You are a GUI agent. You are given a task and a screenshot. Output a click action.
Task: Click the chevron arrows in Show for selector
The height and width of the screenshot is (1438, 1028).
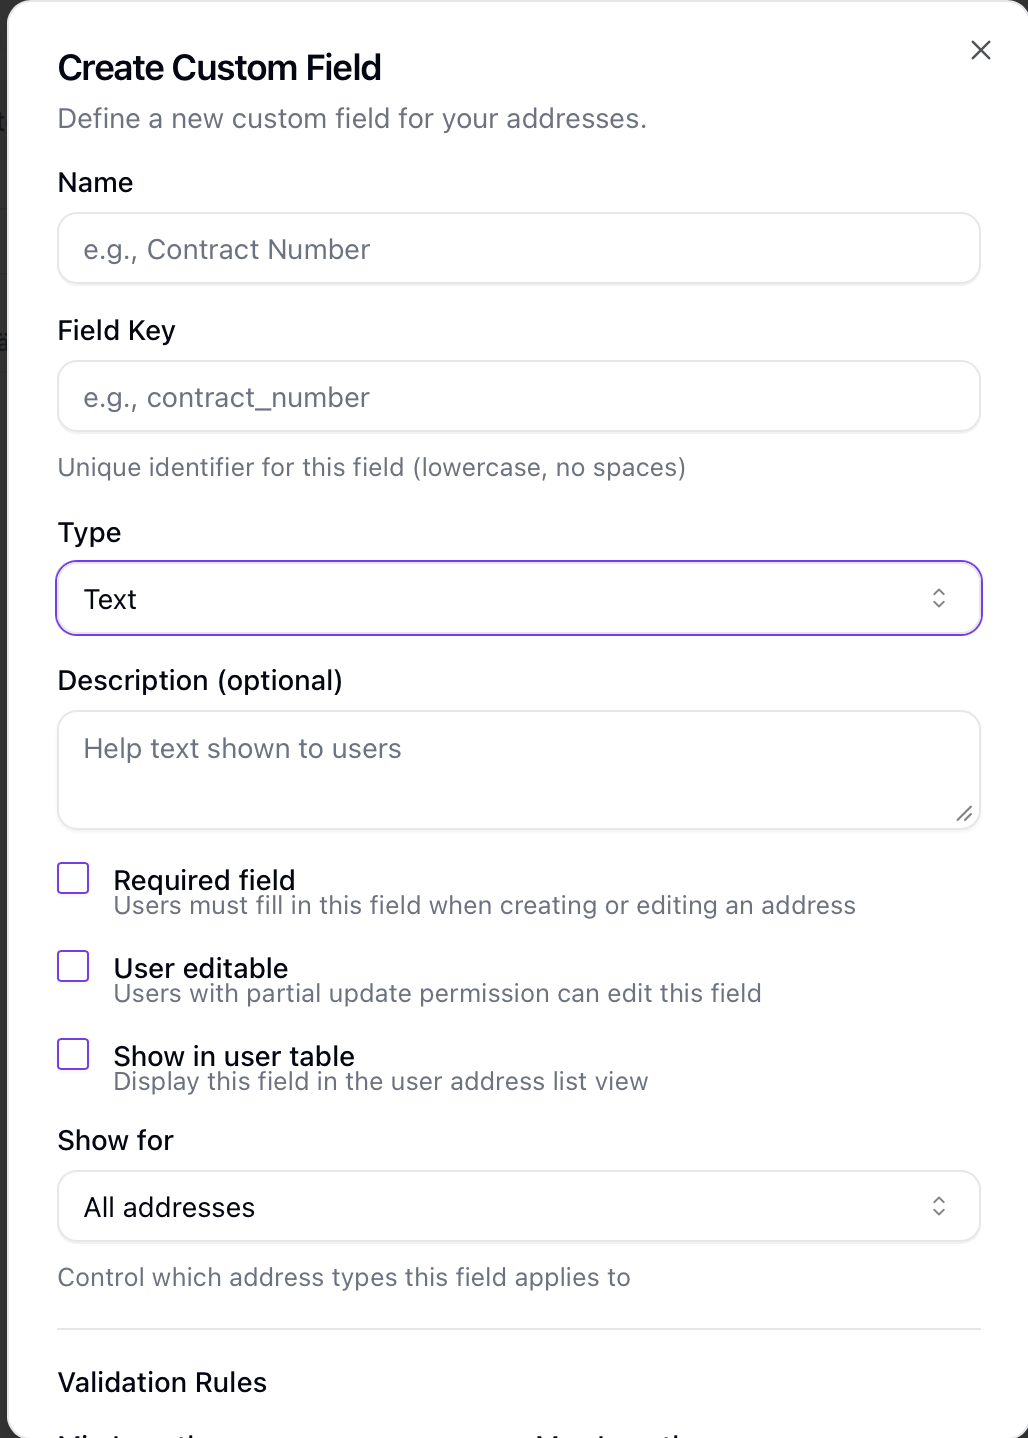coord(939,1206)
